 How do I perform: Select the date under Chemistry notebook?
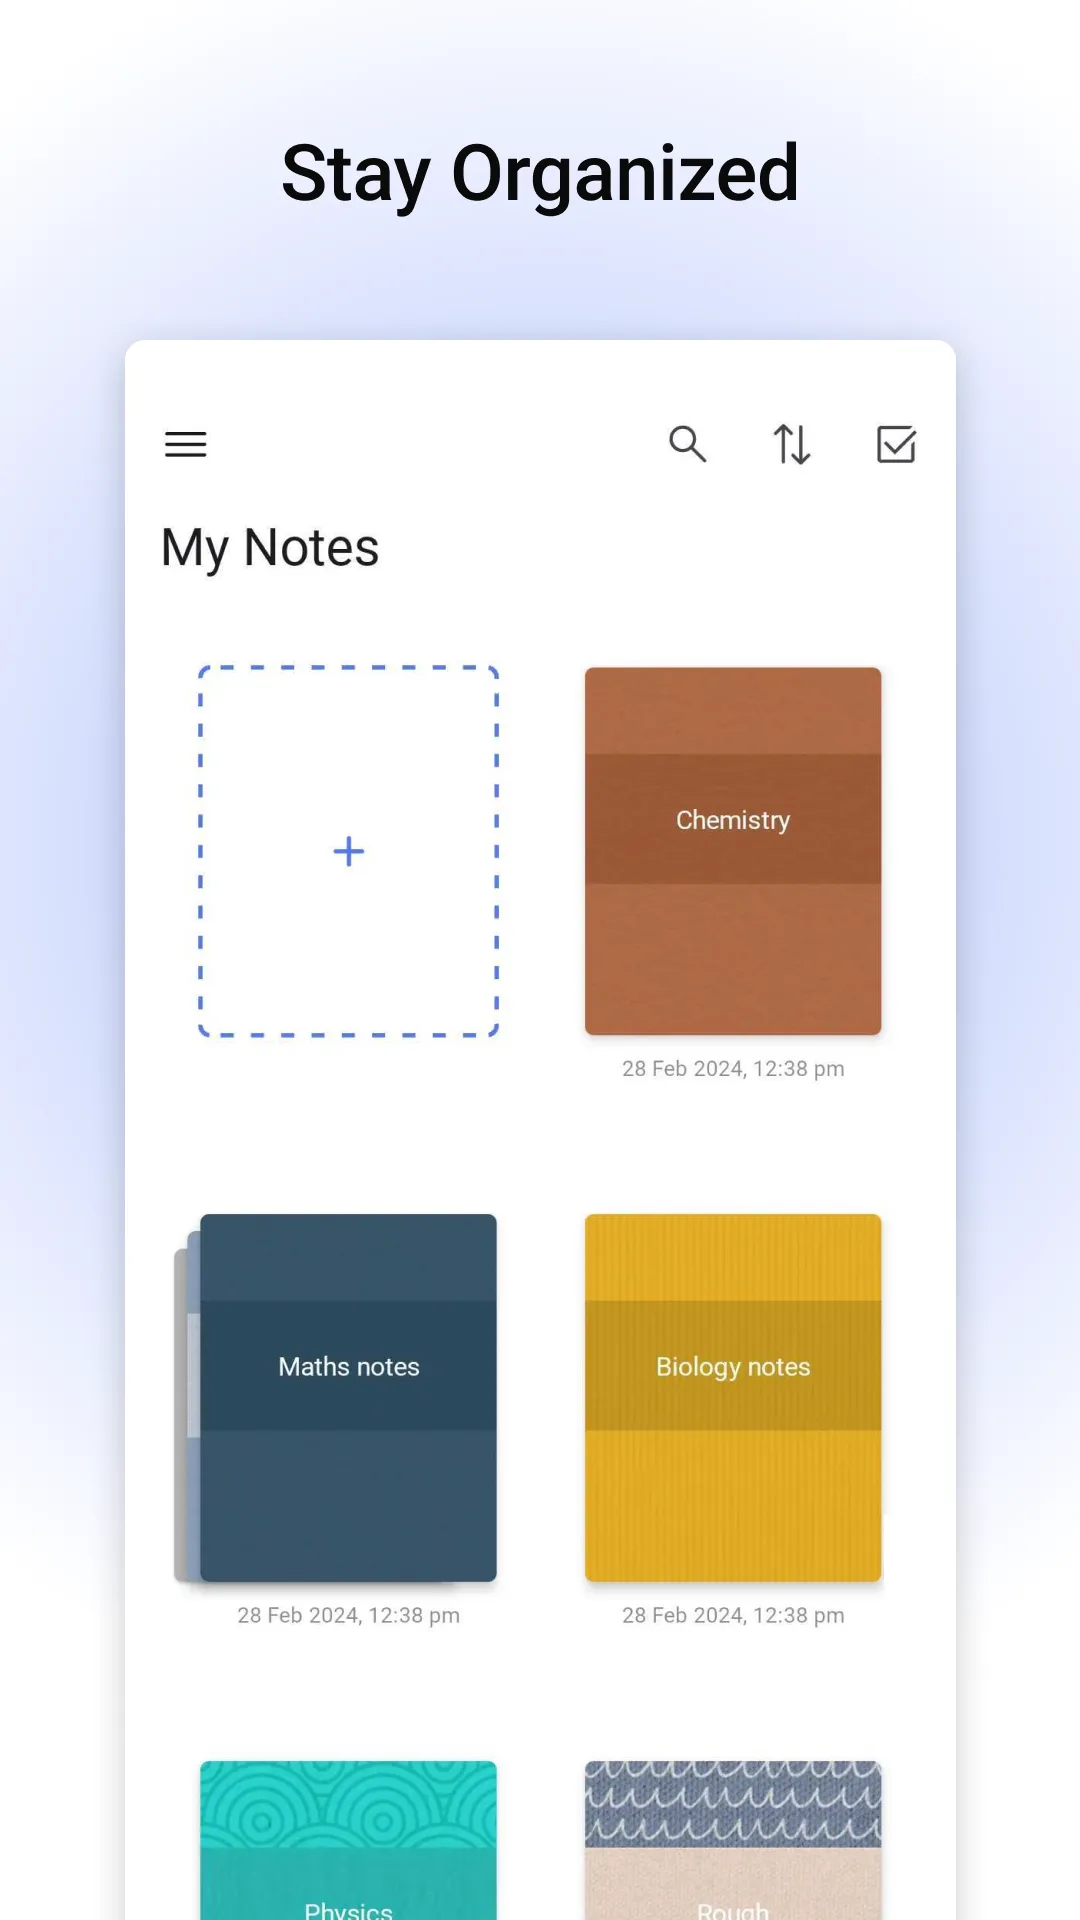[733, 1069]
